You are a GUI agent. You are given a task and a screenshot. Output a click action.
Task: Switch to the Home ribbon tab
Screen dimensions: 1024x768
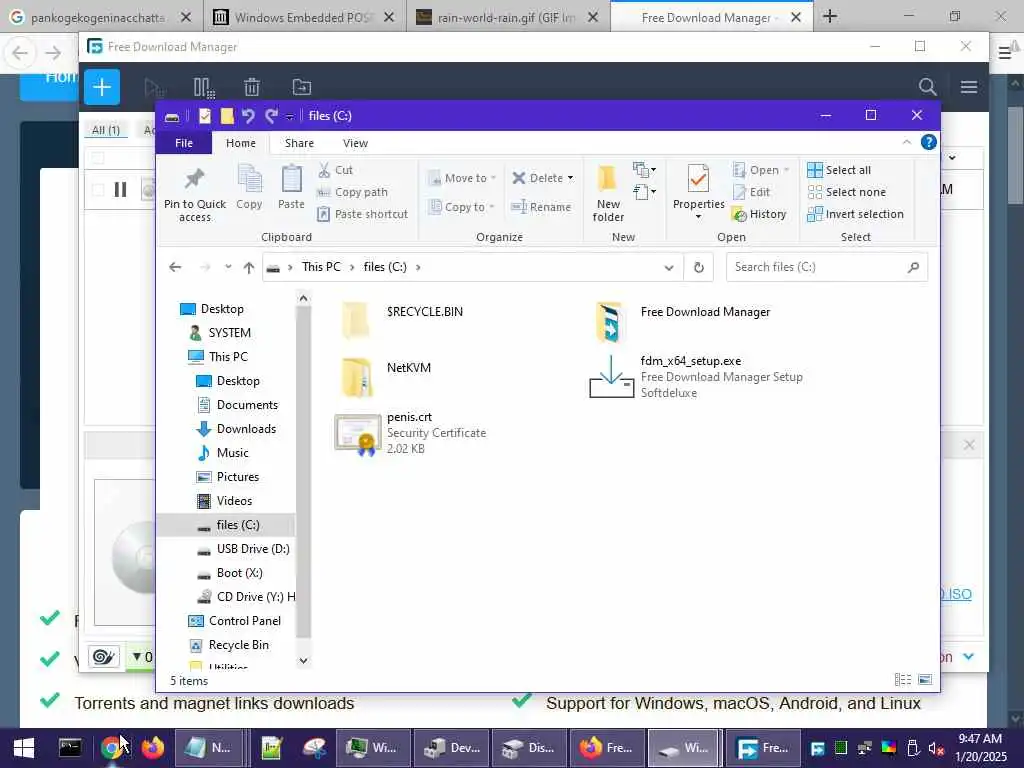241,143
